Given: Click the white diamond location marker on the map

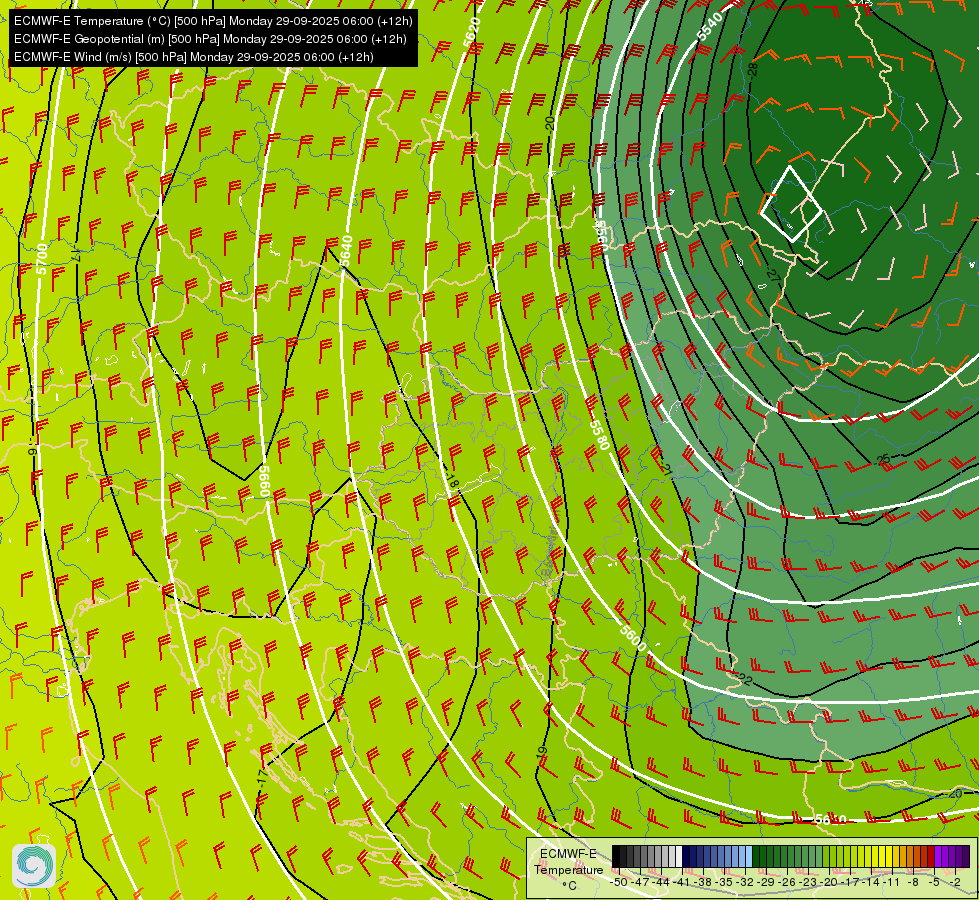Looking at the screenshot, I should pyautogui.click(x=791, y=204).
